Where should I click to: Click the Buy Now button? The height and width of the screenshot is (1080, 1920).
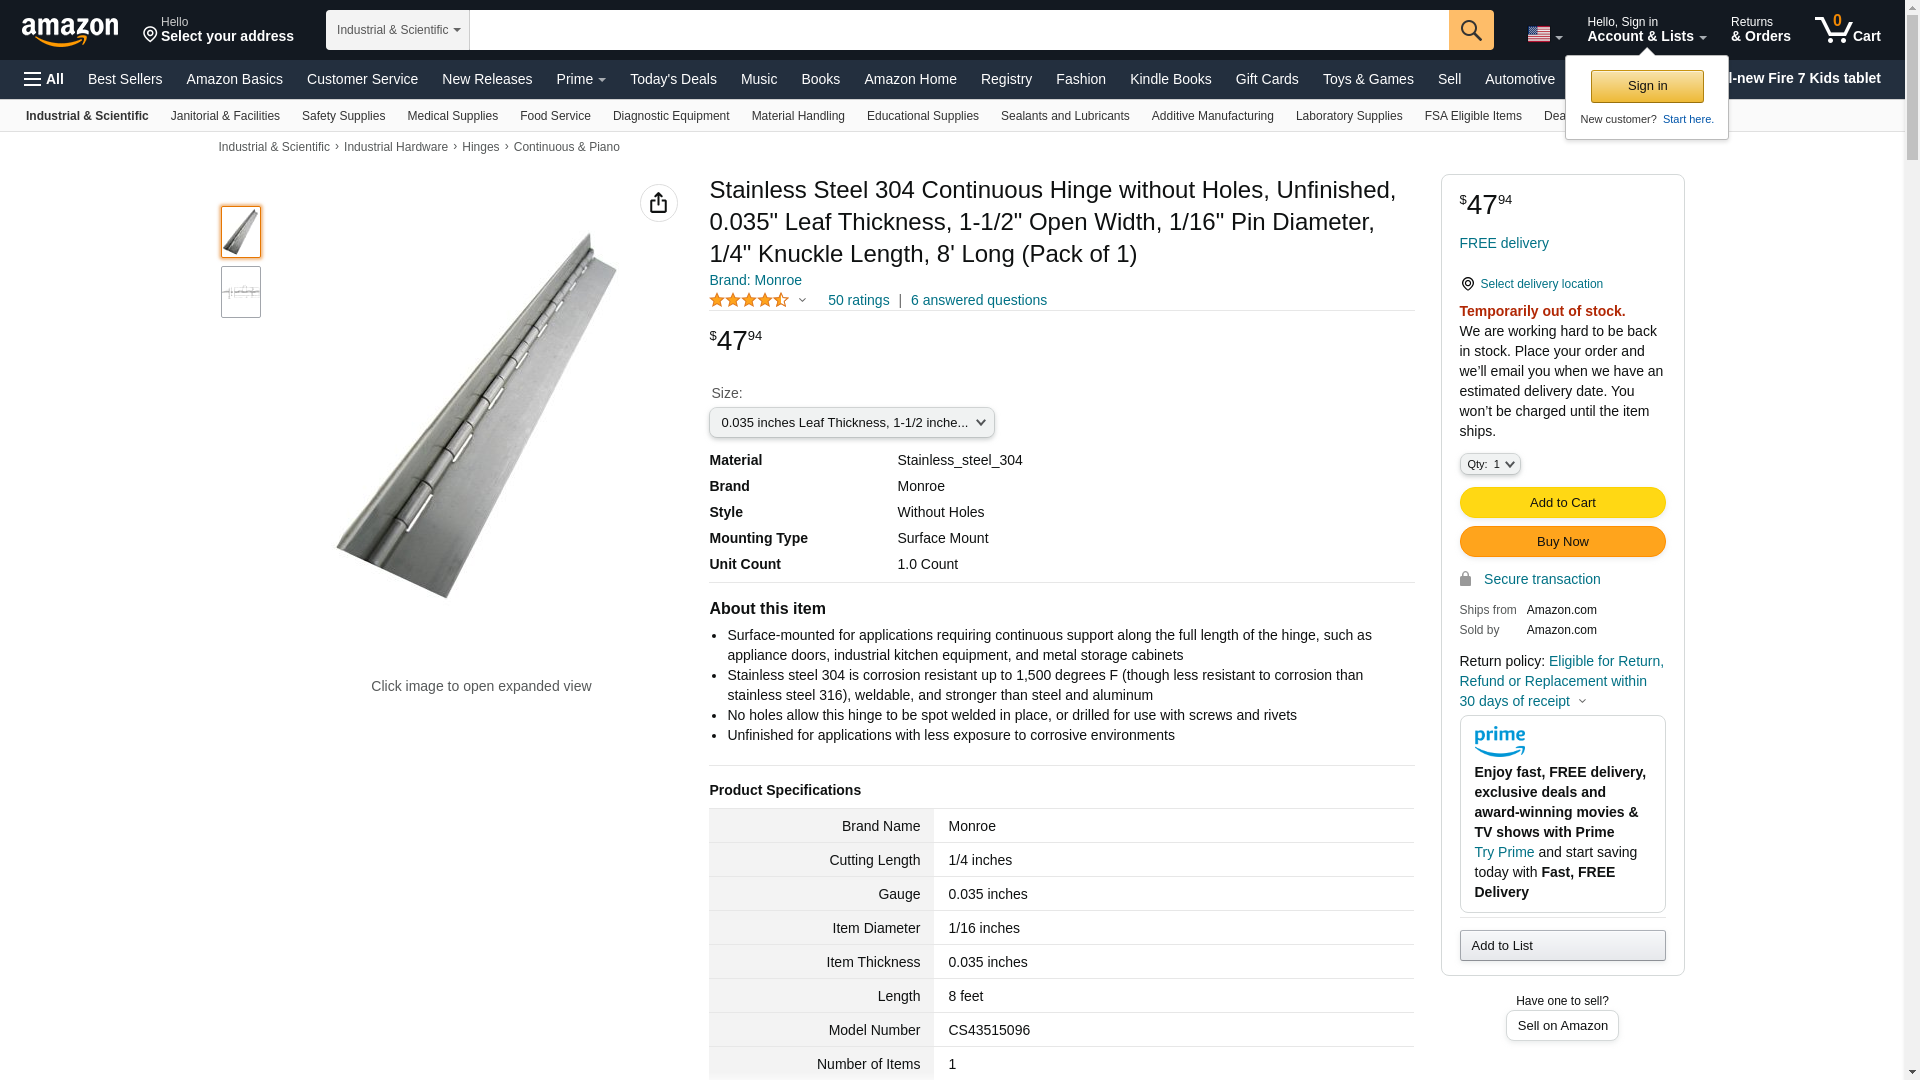[x=1562, y=542]
